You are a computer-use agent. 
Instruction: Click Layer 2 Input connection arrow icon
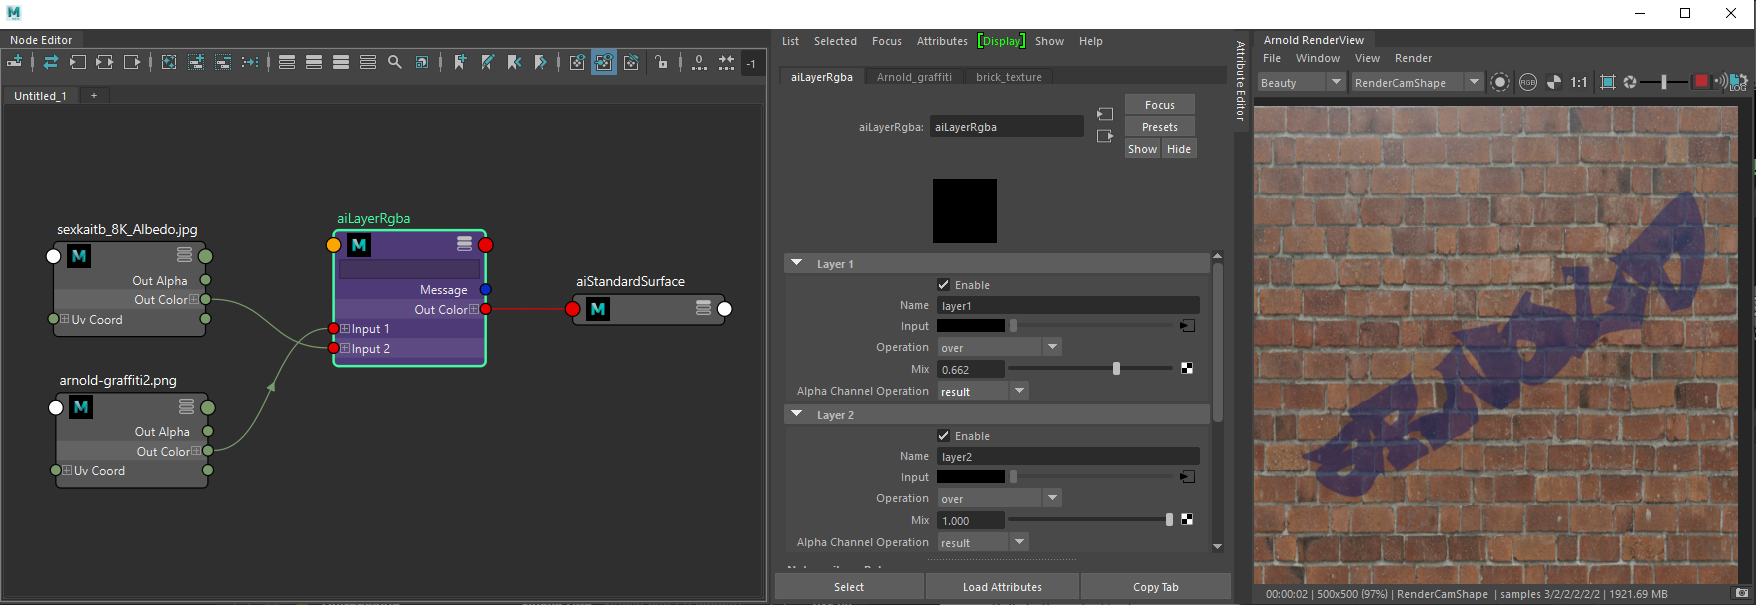(x=1187, y=477)
